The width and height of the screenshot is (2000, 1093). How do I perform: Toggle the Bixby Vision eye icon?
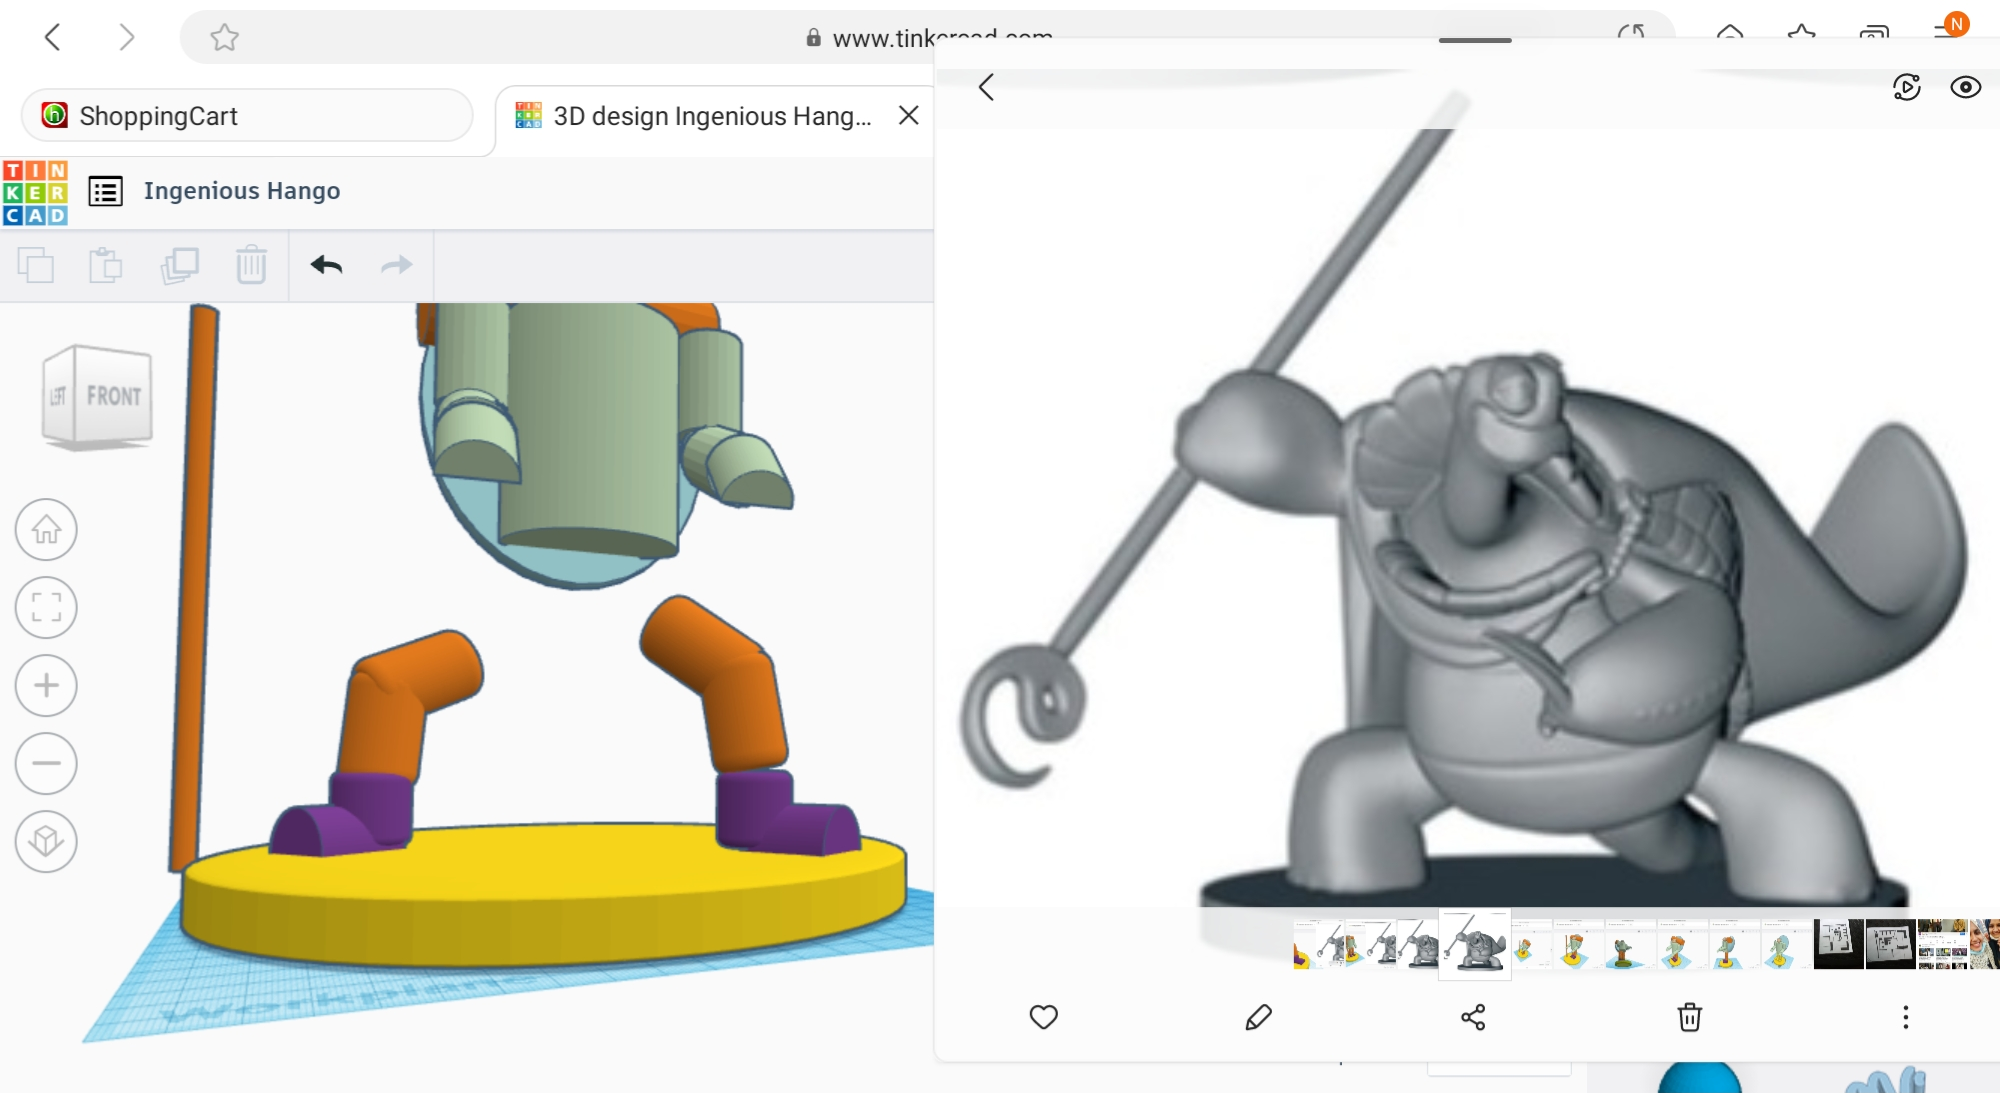1966,87
